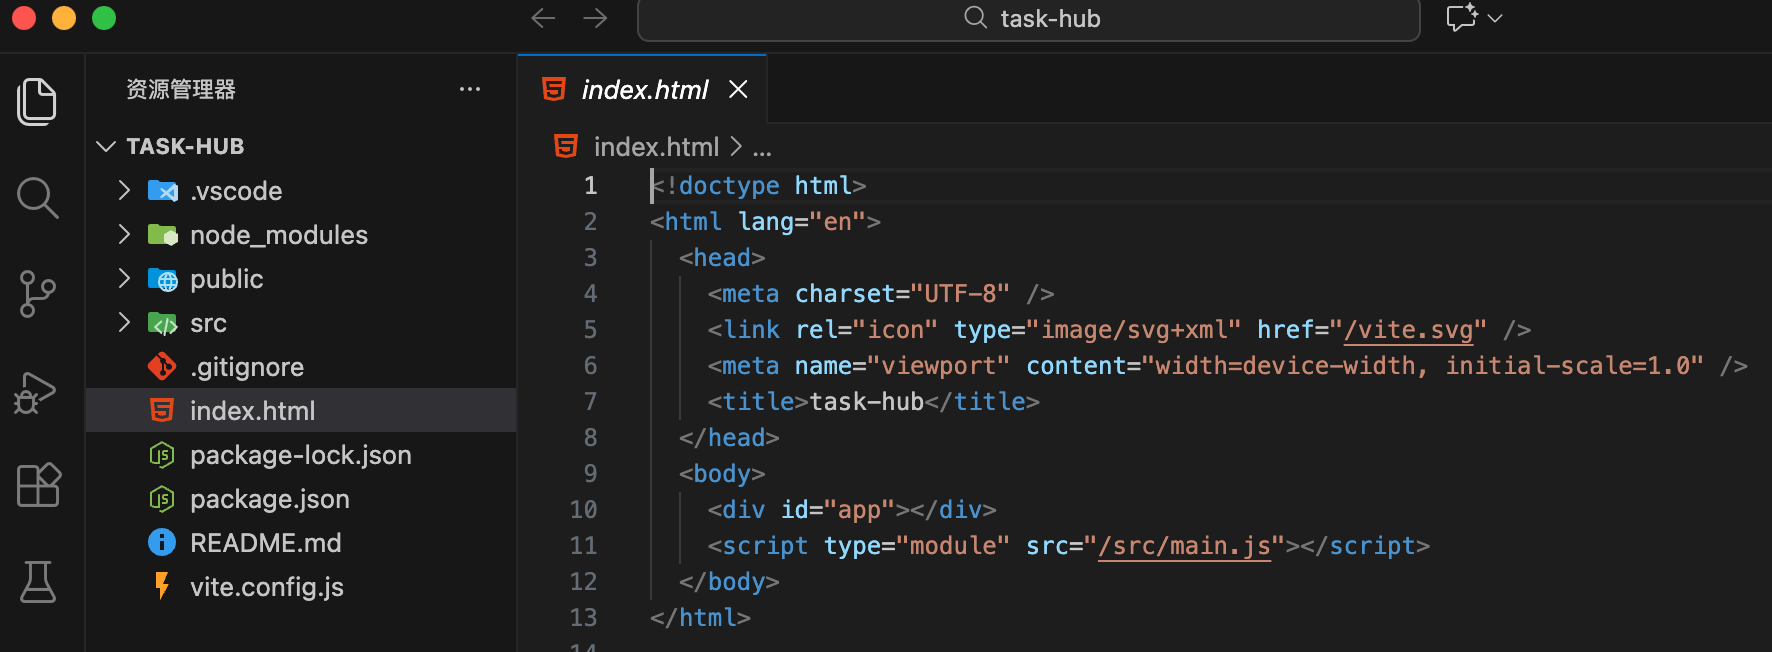The width and height of the screenshot is (1772, 652).
Task: Close the index.html tab
Action: click(738, 90)
